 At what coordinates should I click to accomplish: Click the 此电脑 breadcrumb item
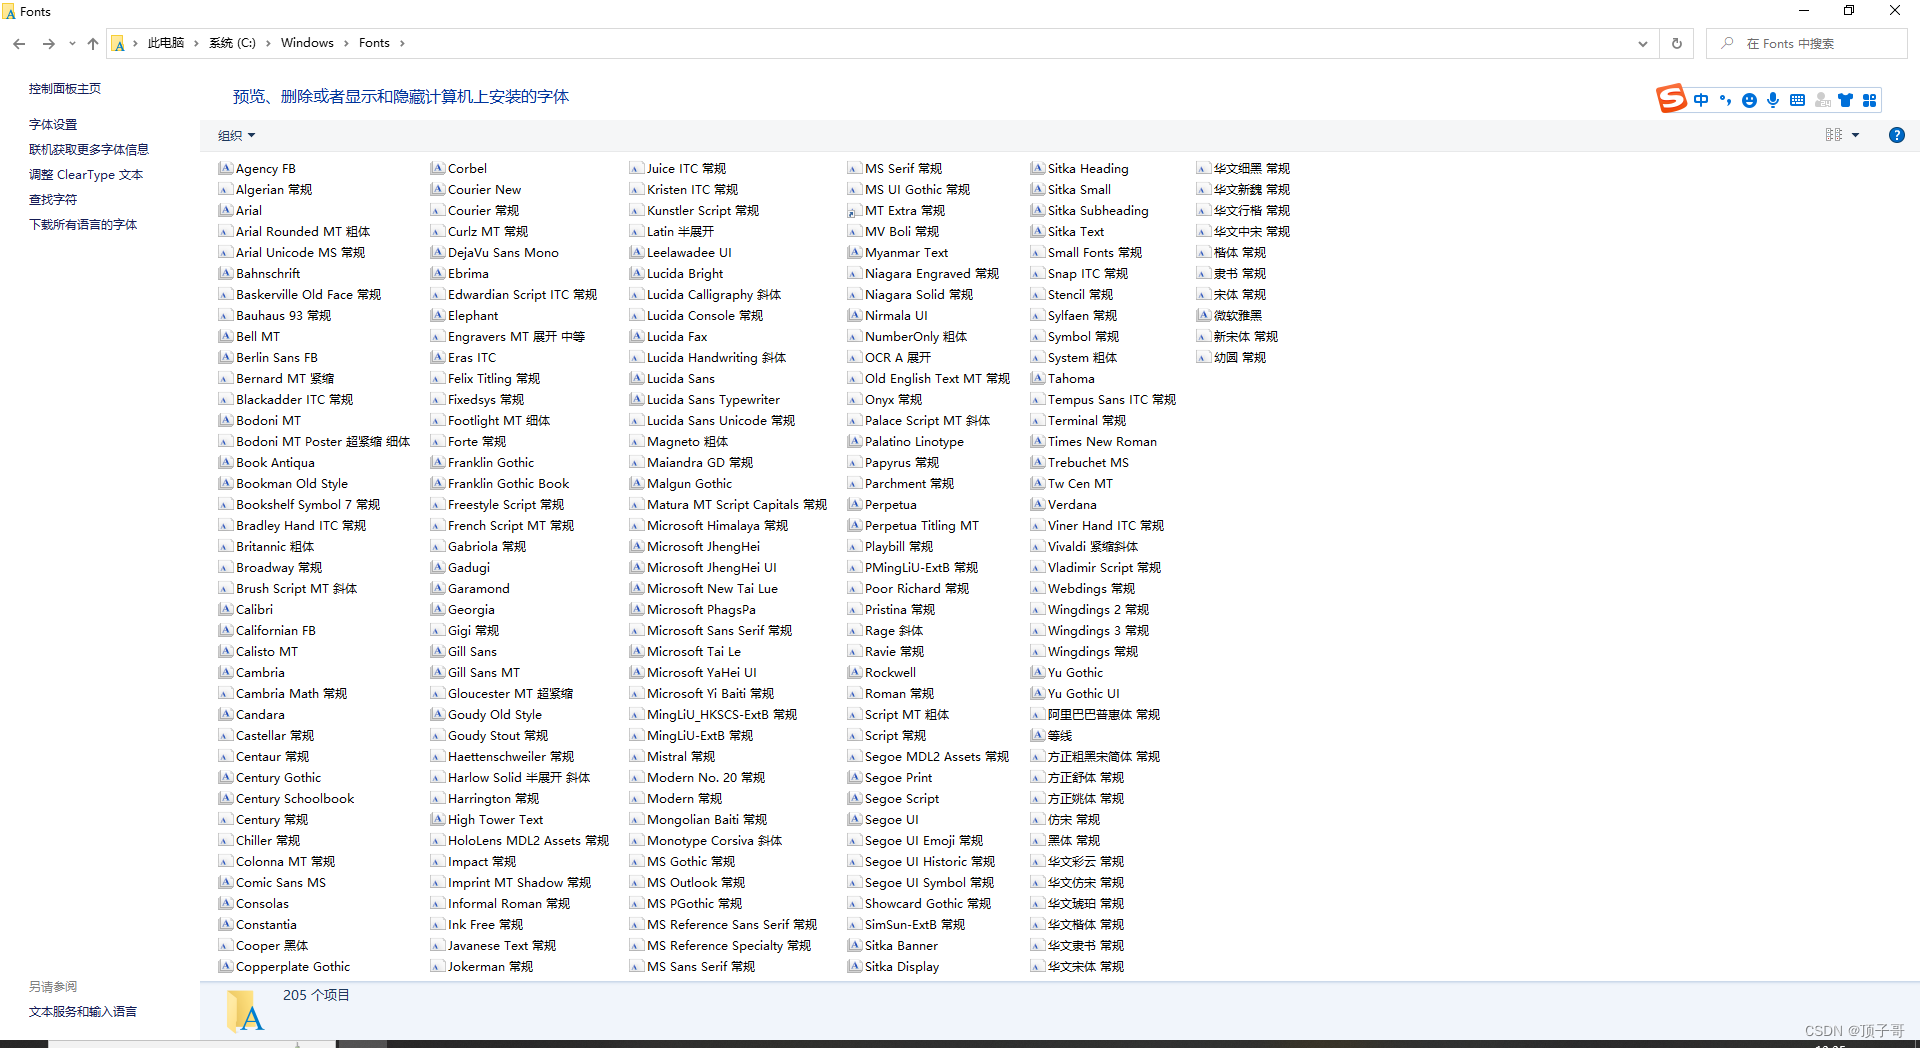tap(165, 43)
